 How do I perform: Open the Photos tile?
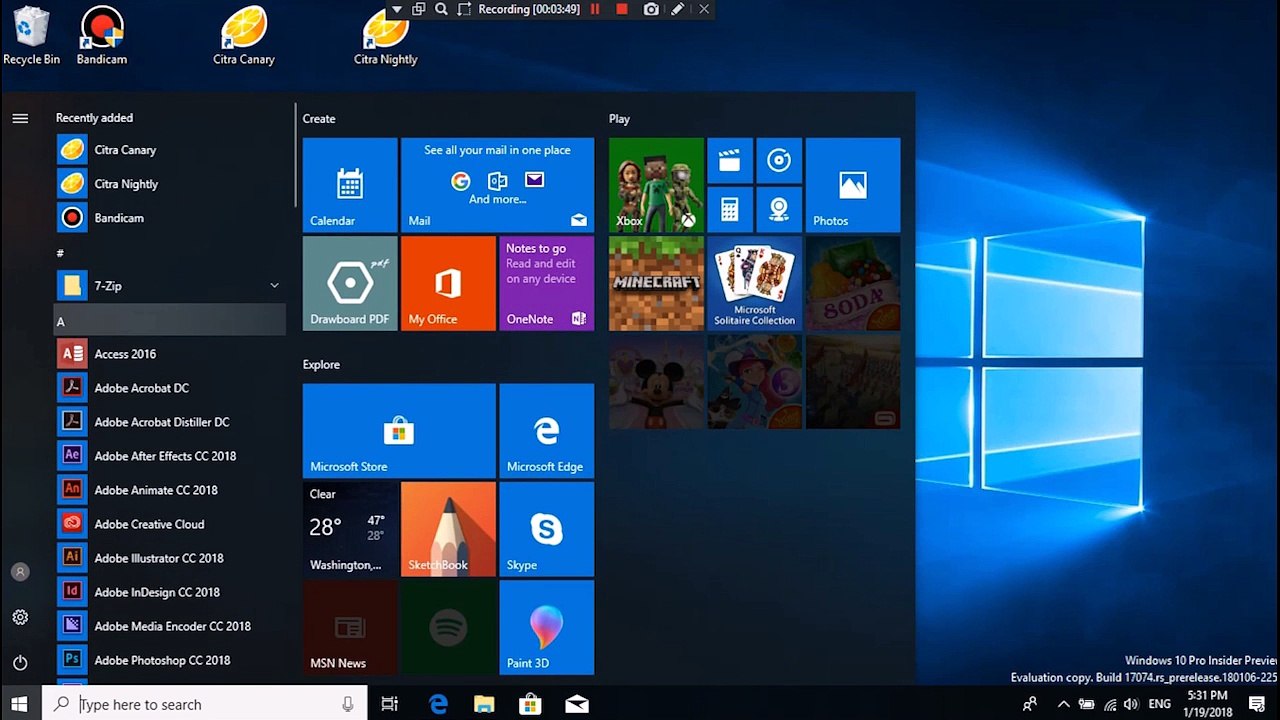point(853,185)
